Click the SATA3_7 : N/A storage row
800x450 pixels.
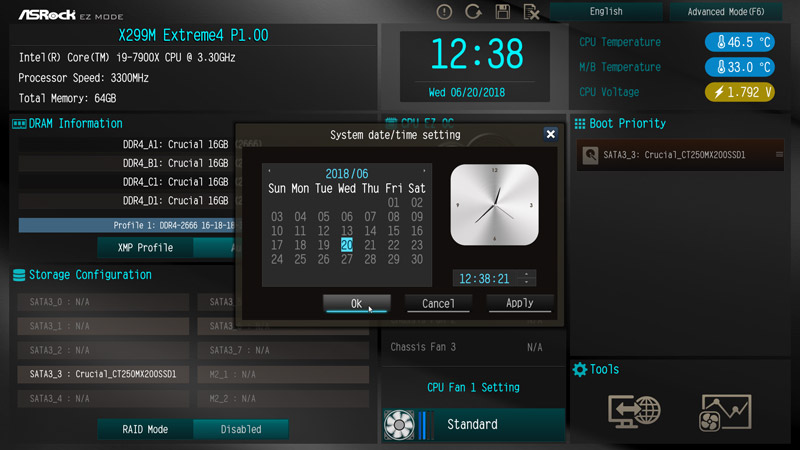pos(283,350)
